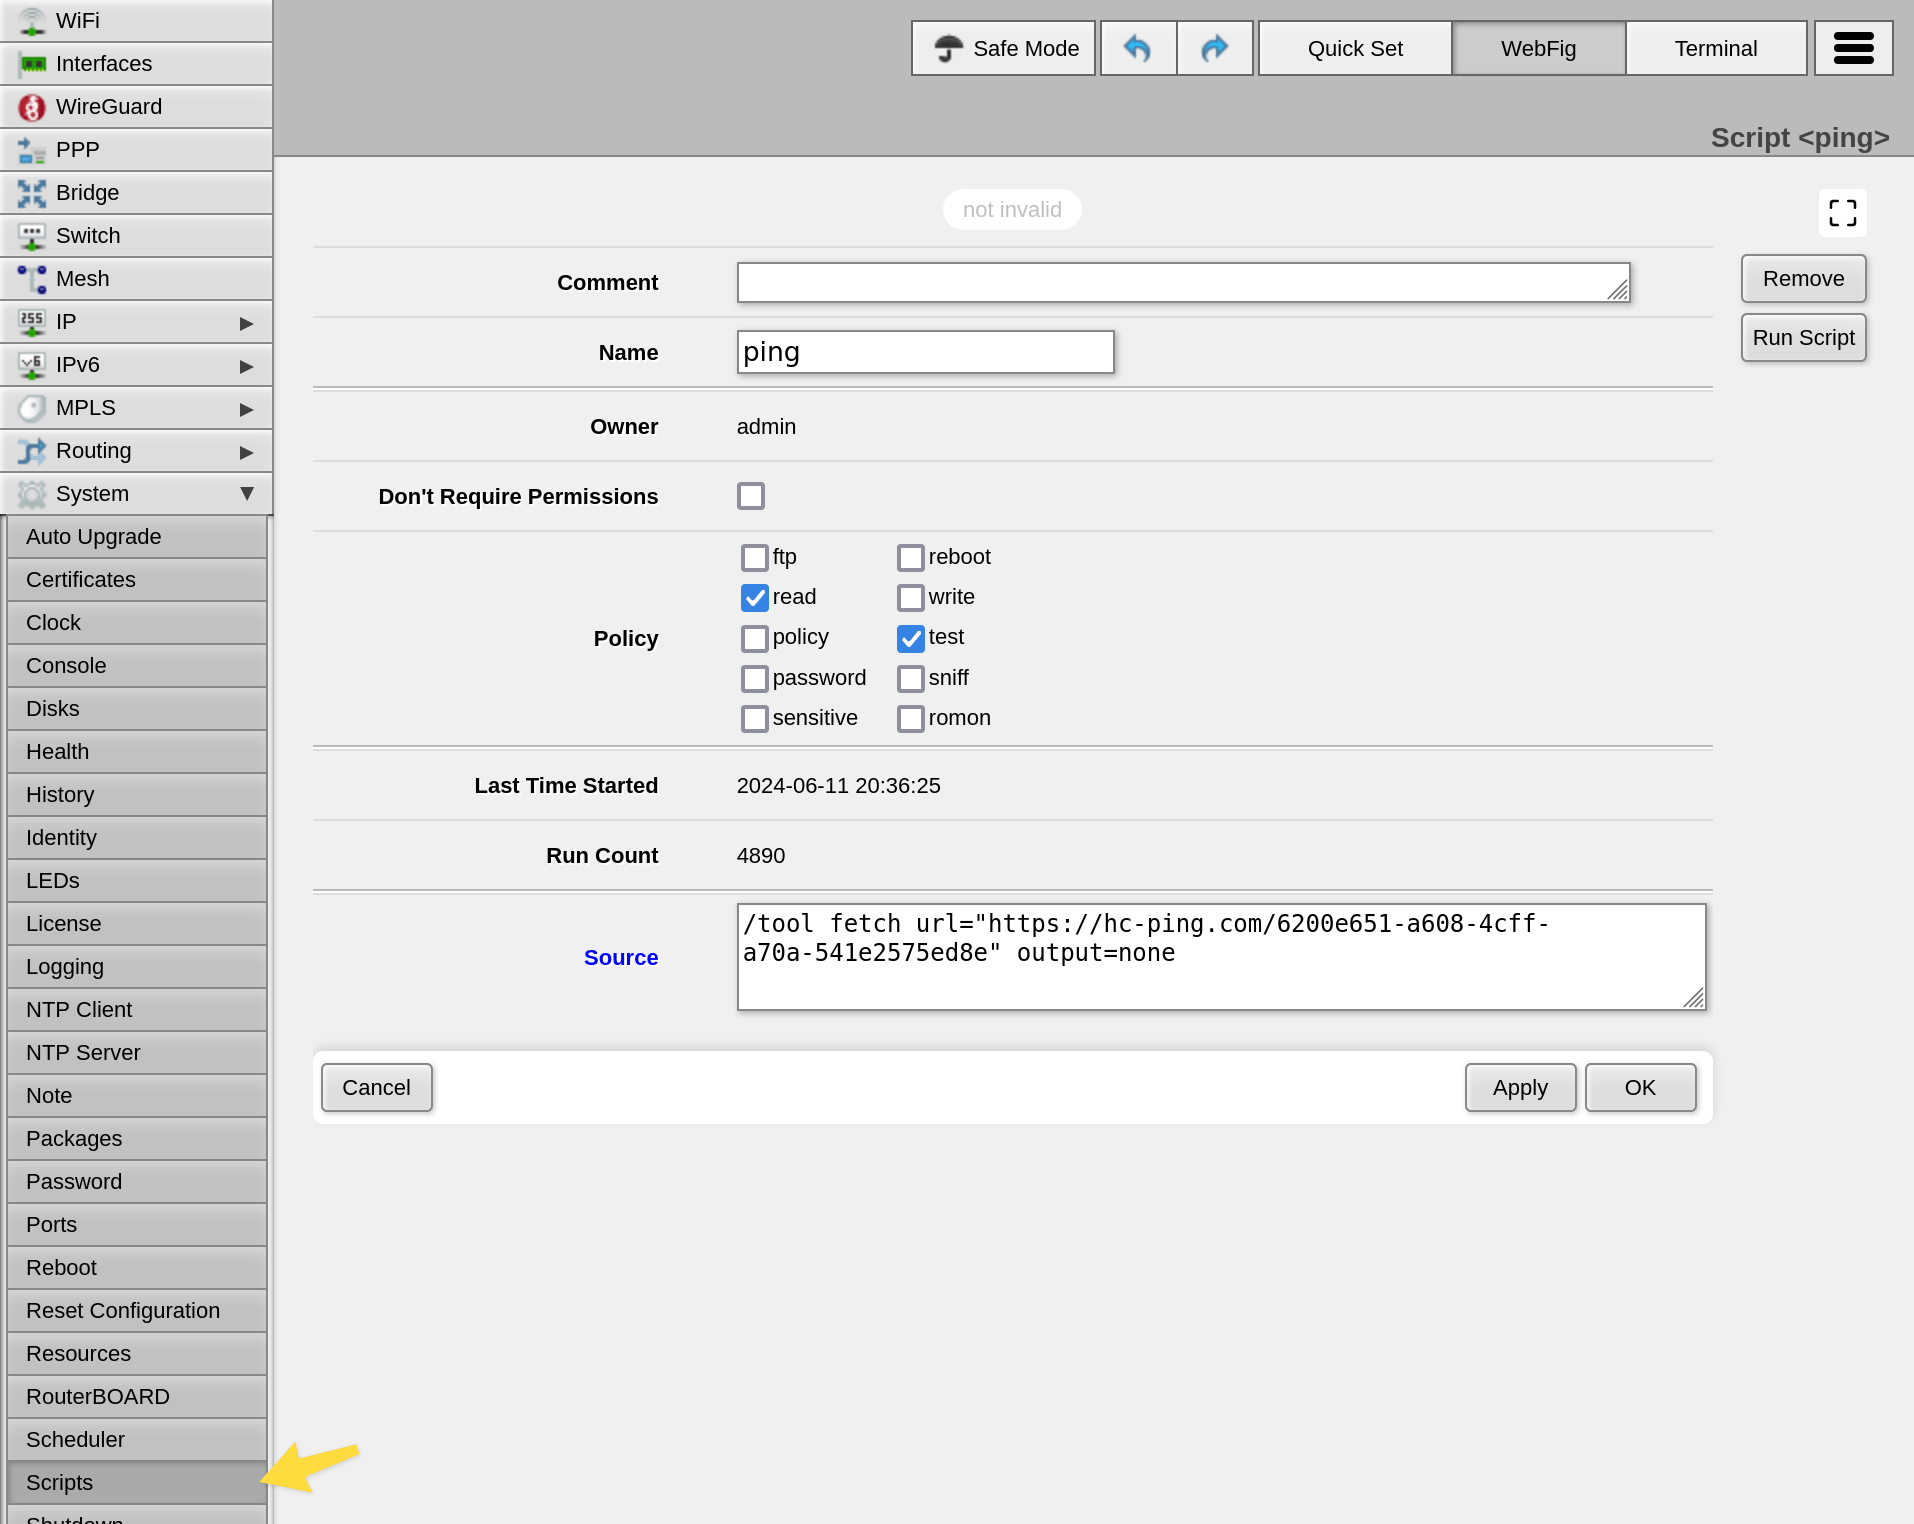This screenshot has width=1914, height=1524.
Task: Click the WireGuard sidebar icon
Action: point(31,107)
